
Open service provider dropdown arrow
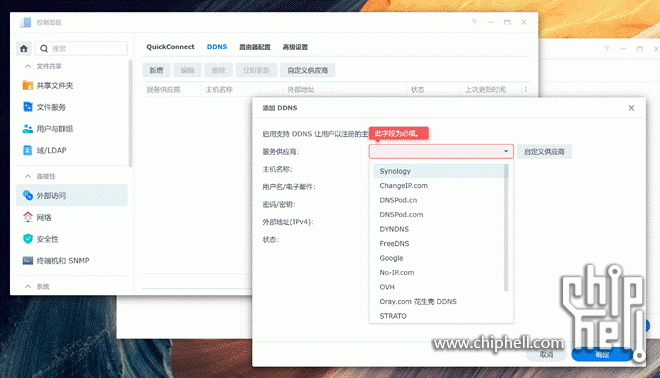click(506, 151)
